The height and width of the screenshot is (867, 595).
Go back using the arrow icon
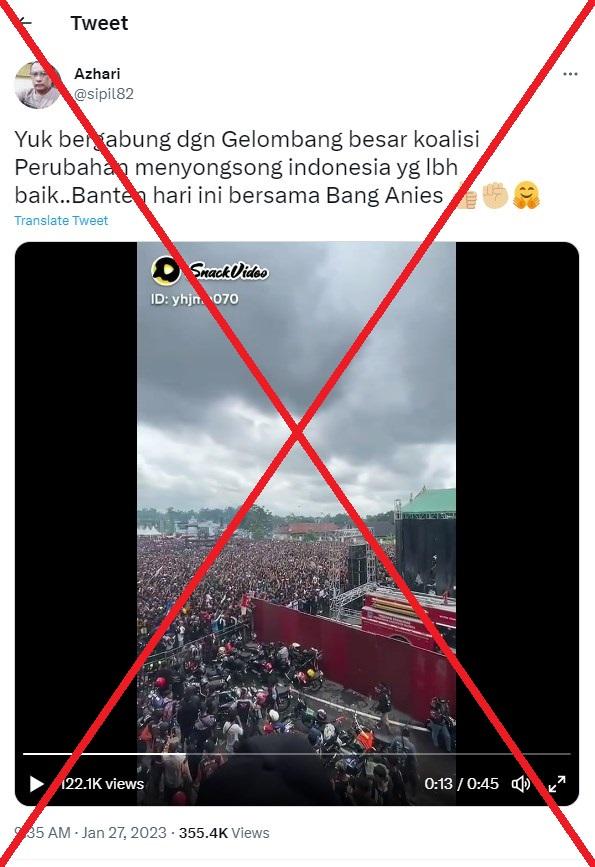(24, 23)
